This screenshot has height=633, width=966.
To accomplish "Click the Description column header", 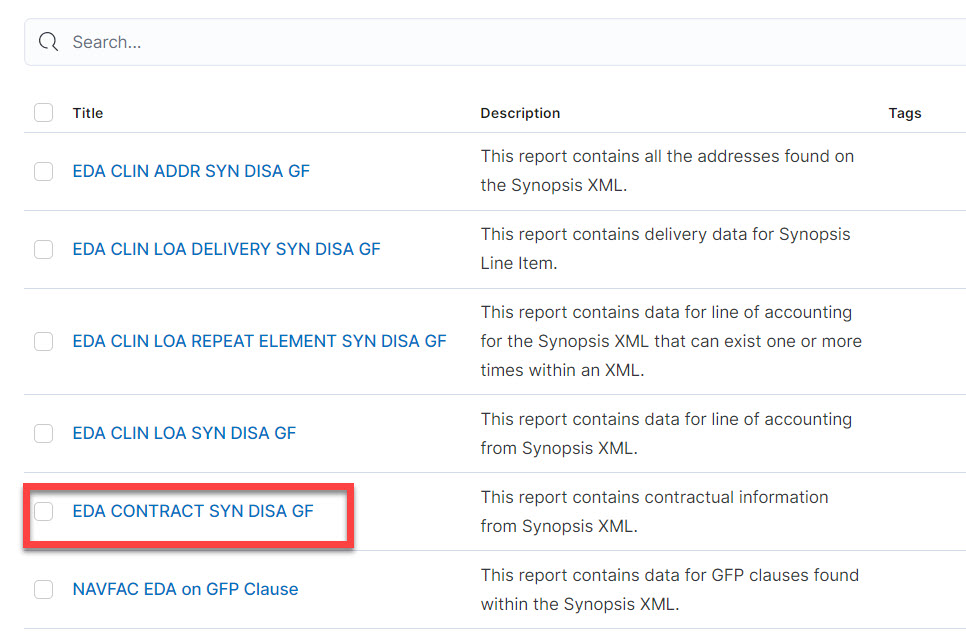I will point(520,113).
